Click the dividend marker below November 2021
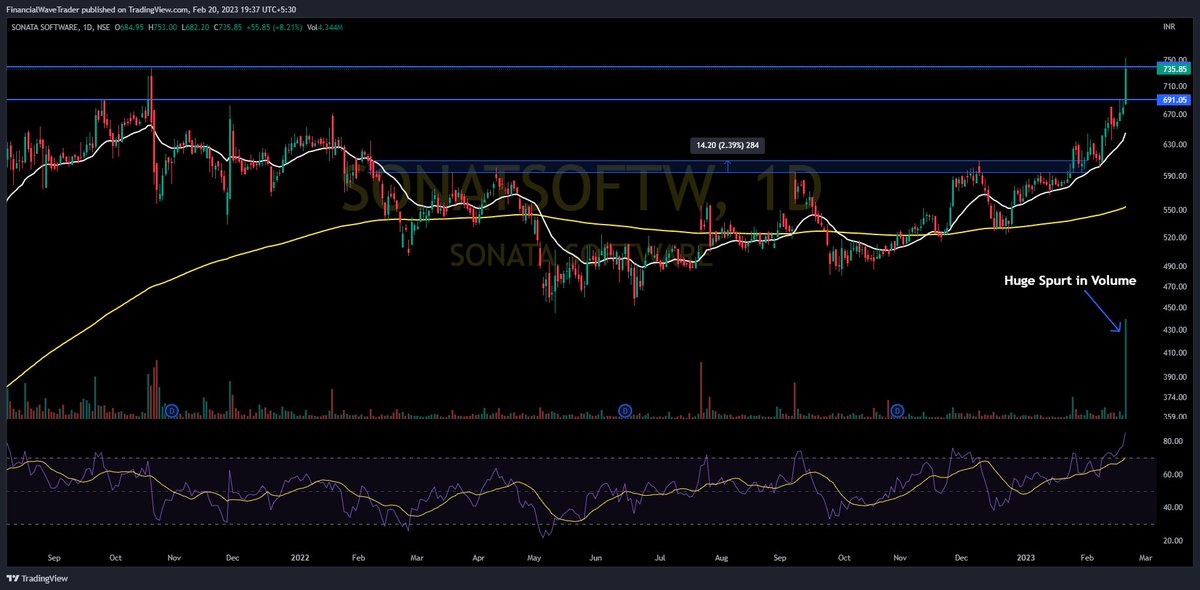 click(x=171, y=410)
